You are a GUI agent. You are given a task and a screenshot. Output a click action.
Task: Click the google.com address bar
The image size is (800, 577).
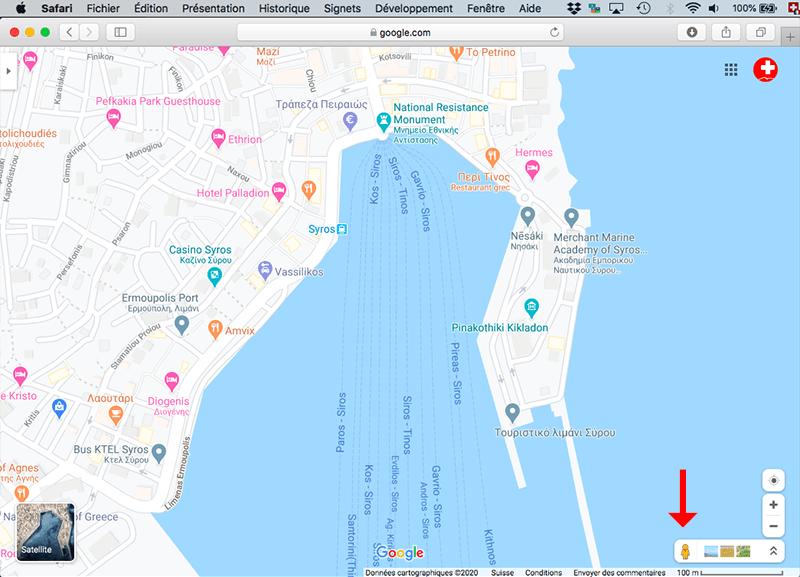pos(401,32)
